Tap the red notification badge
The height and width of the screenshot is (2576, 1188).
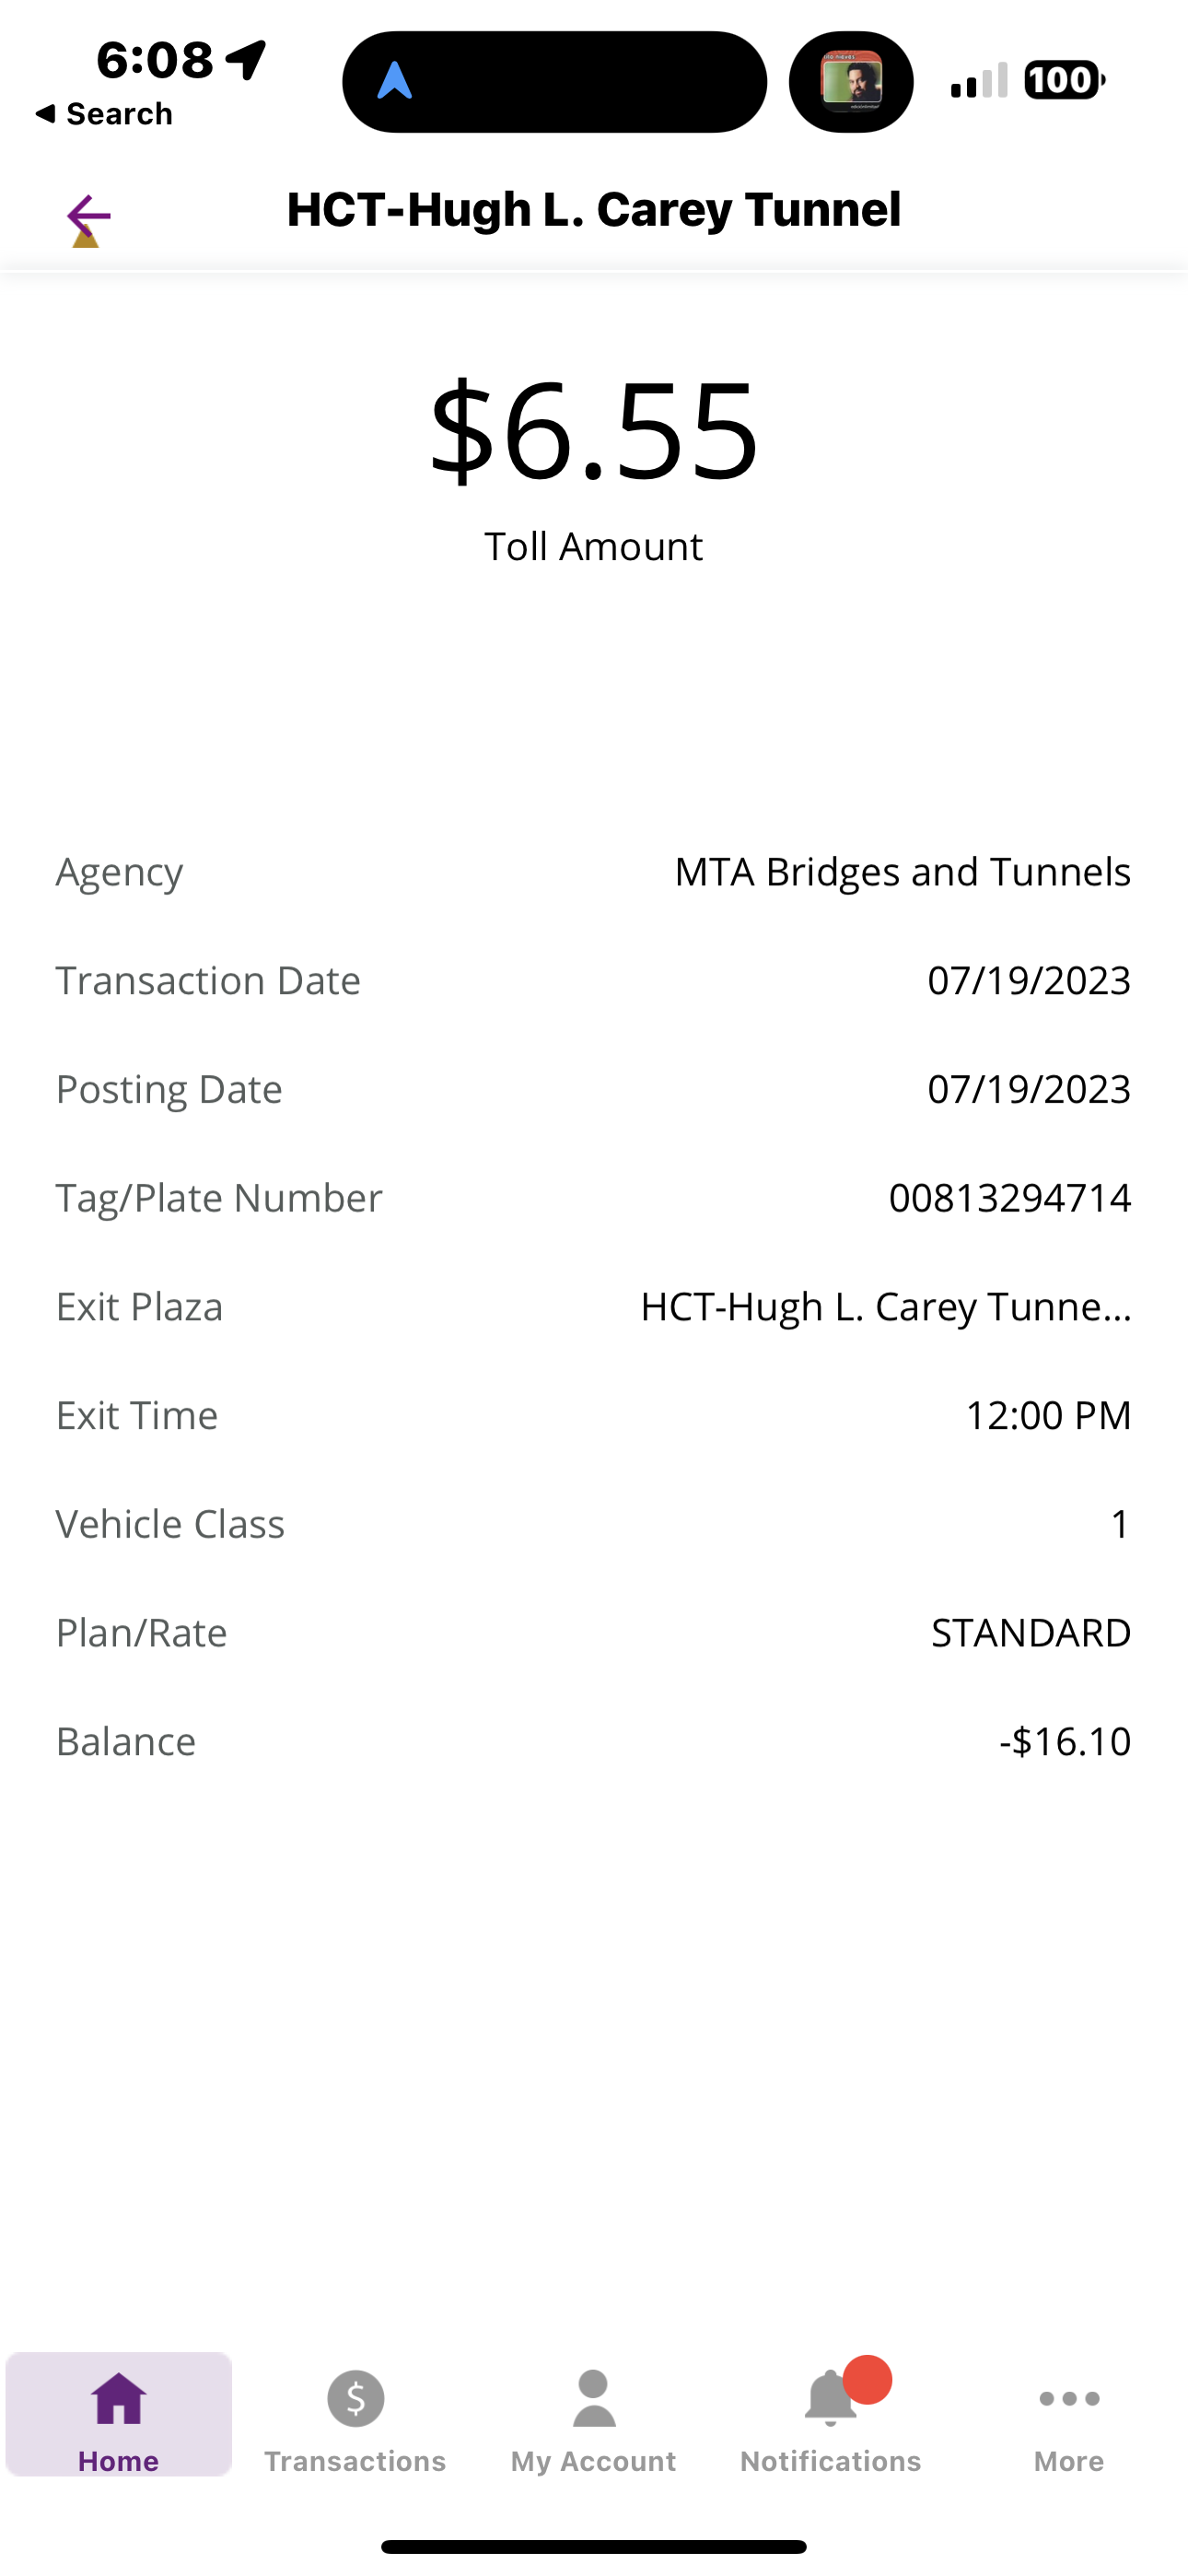(867, 2379)
